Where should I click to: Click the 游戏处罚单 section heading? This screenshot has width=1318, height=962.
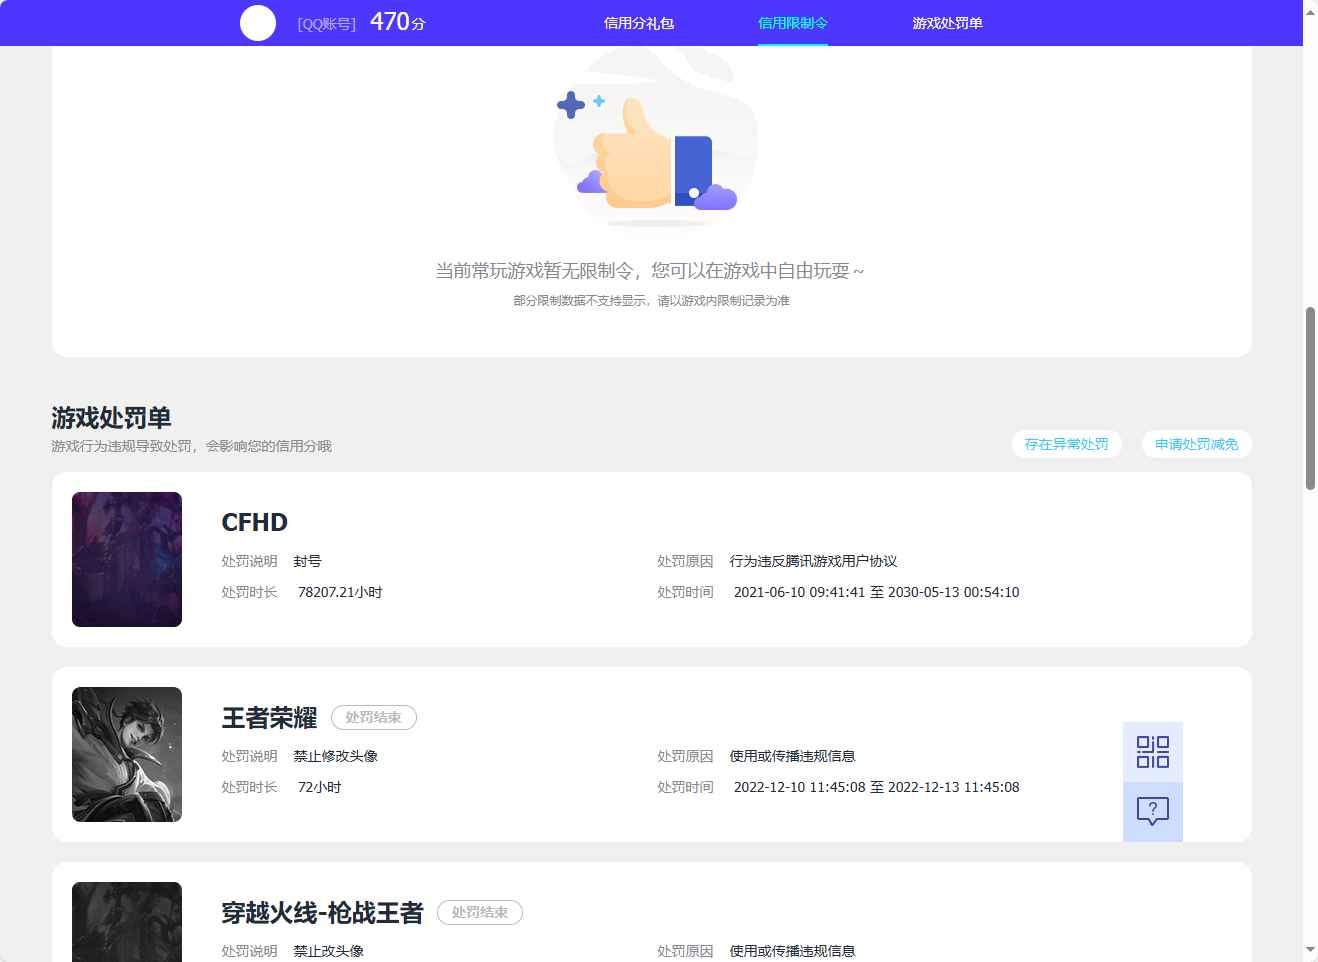click(x=111, y=417)
